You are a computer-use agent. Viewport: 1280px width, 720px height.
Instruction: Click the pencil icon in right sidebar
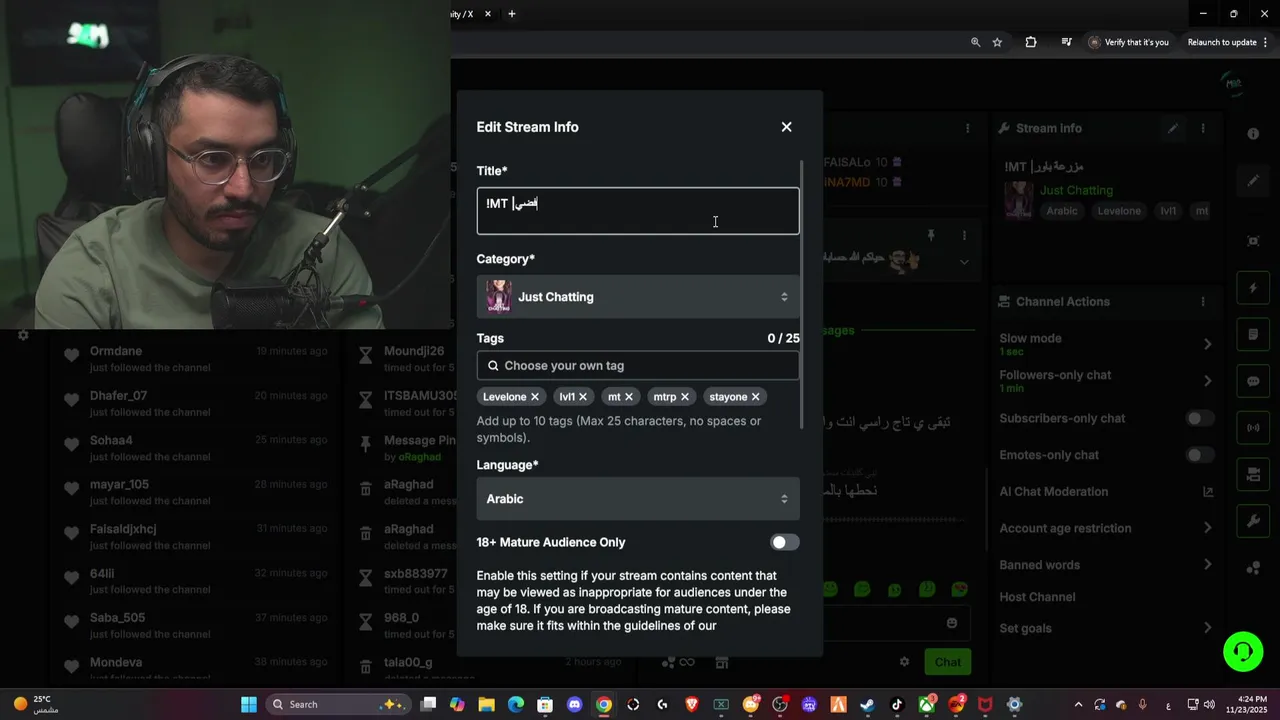point(1253,181)
